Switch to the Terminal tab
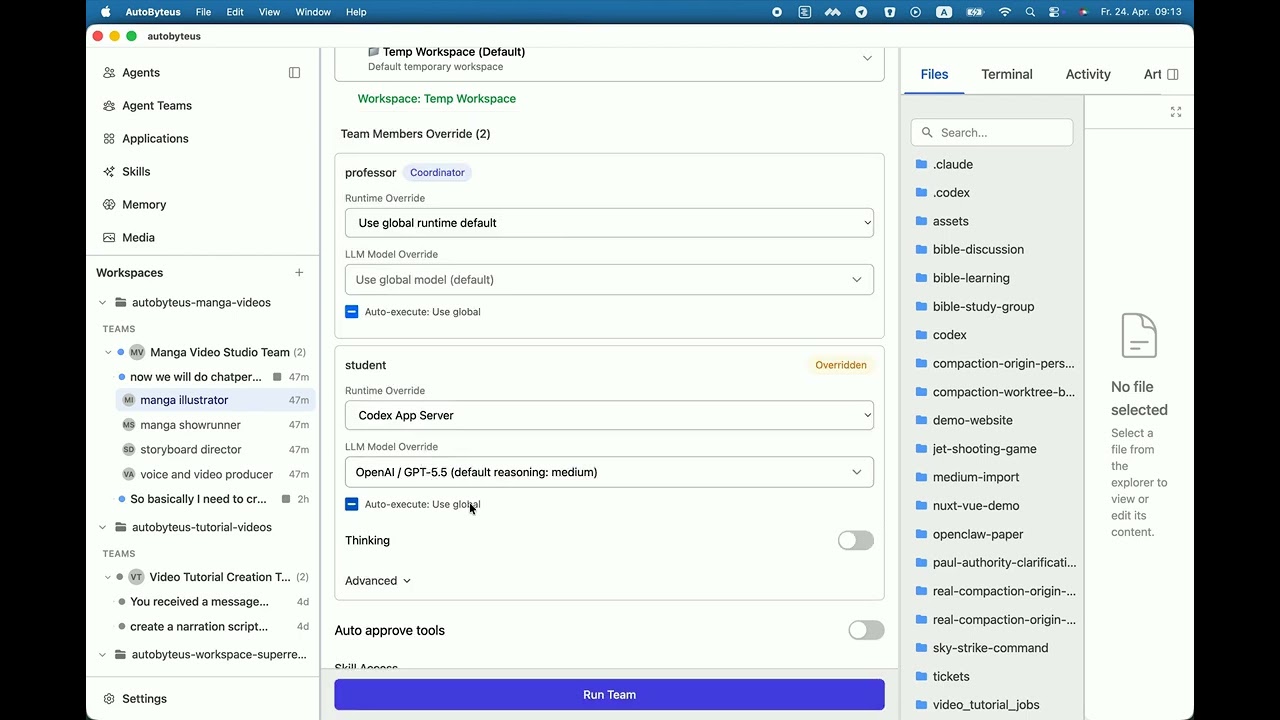 (x=1007, y=74)
